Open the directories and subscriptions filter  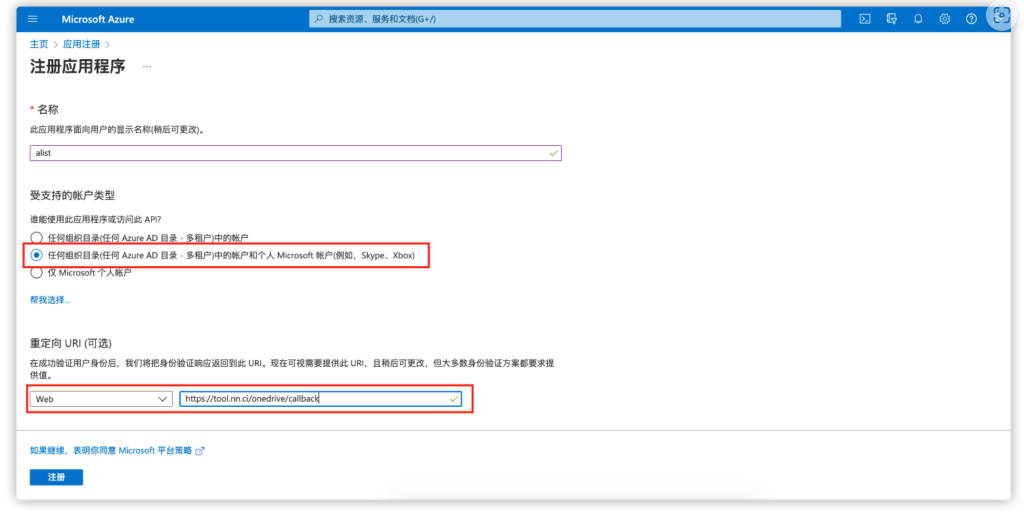[891, 19]
